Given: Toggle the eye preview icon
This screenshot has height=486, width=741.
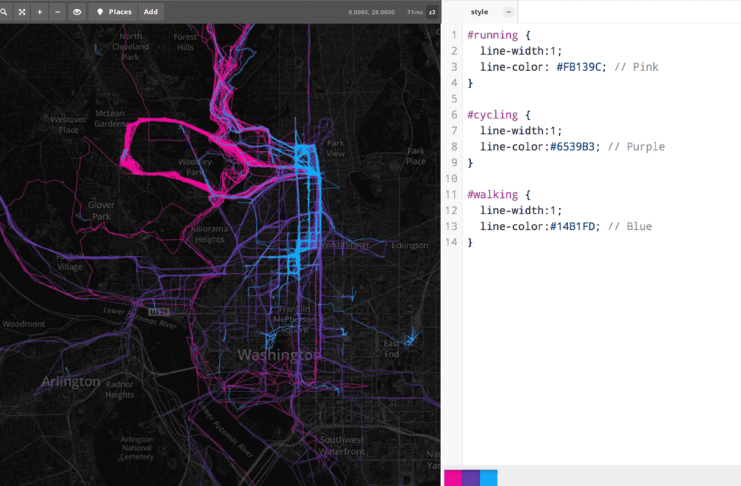Looking at the screenshot, I should (77, 12).
